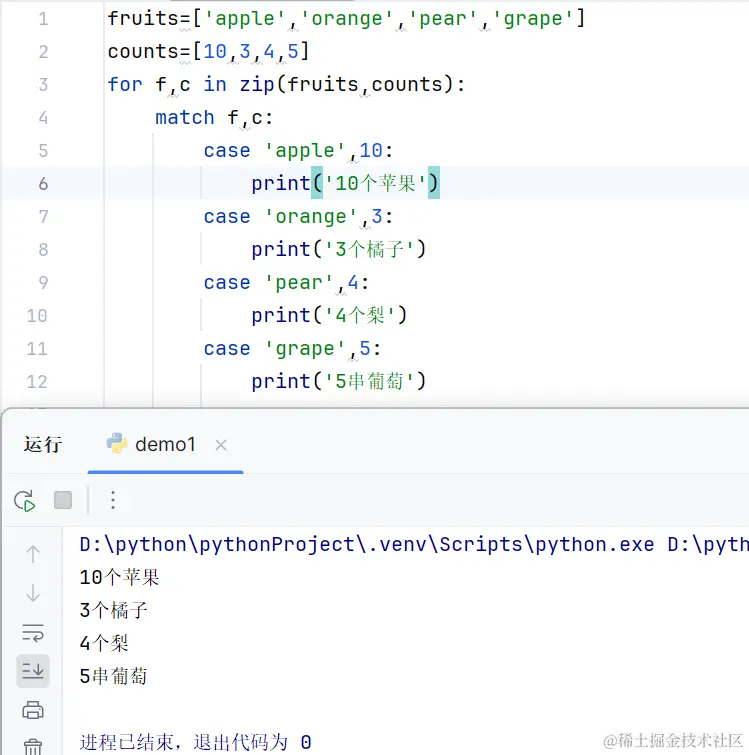Toggle soft-wrap in run console
This screenshot has width=749, height=755.
click(x=33, y=632)
